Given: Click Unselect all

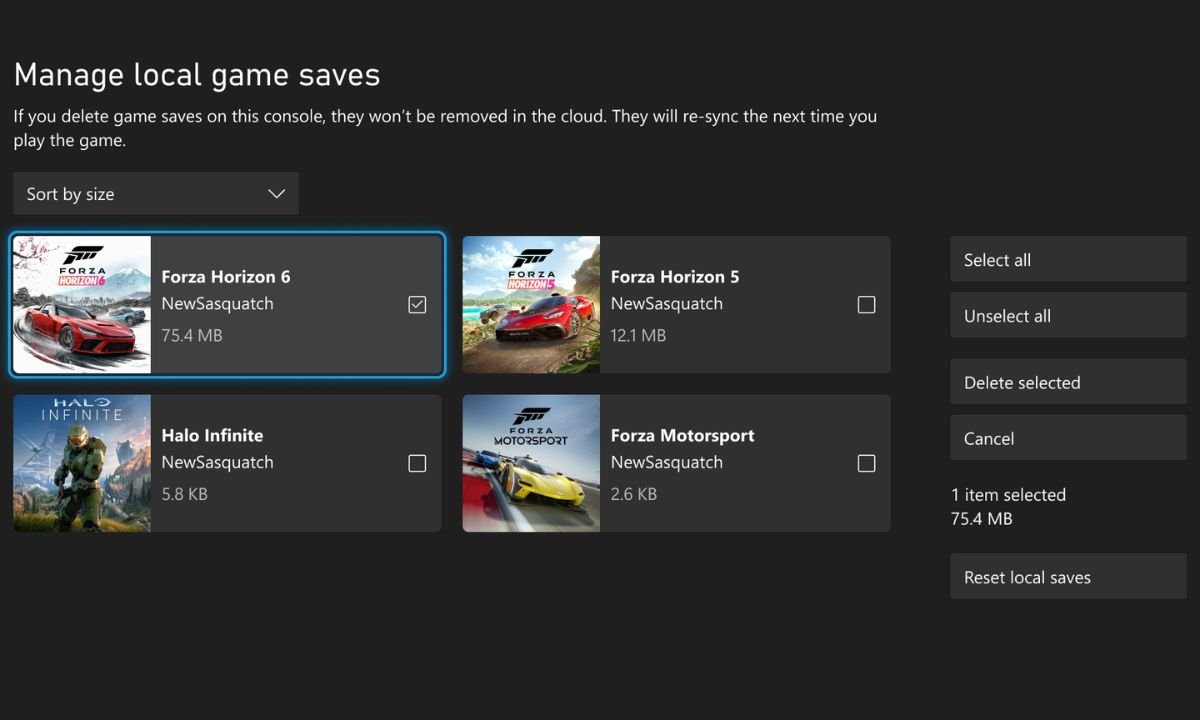Looking at the screenshot, I should (1068, 316).
